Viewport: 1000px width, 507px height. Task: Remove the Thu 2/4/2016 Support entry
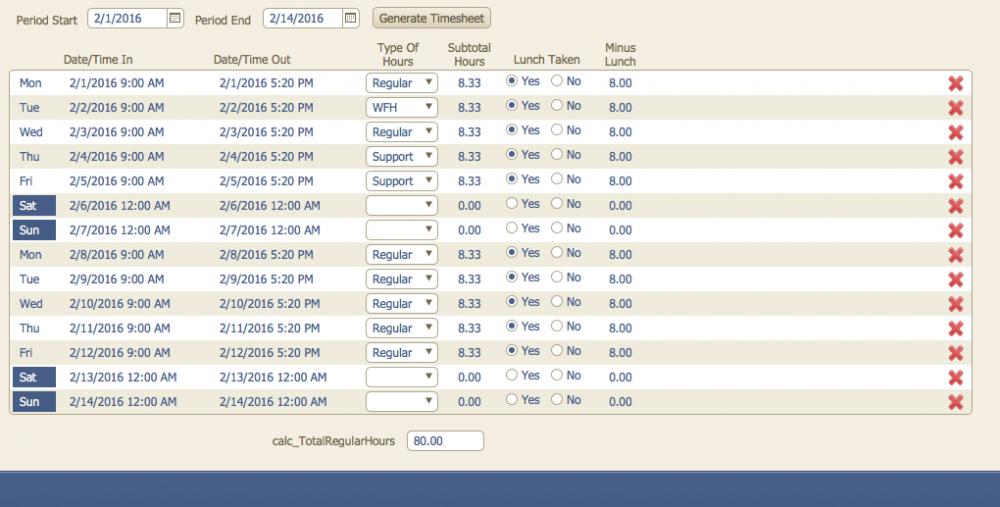click(x=955, y=157)
